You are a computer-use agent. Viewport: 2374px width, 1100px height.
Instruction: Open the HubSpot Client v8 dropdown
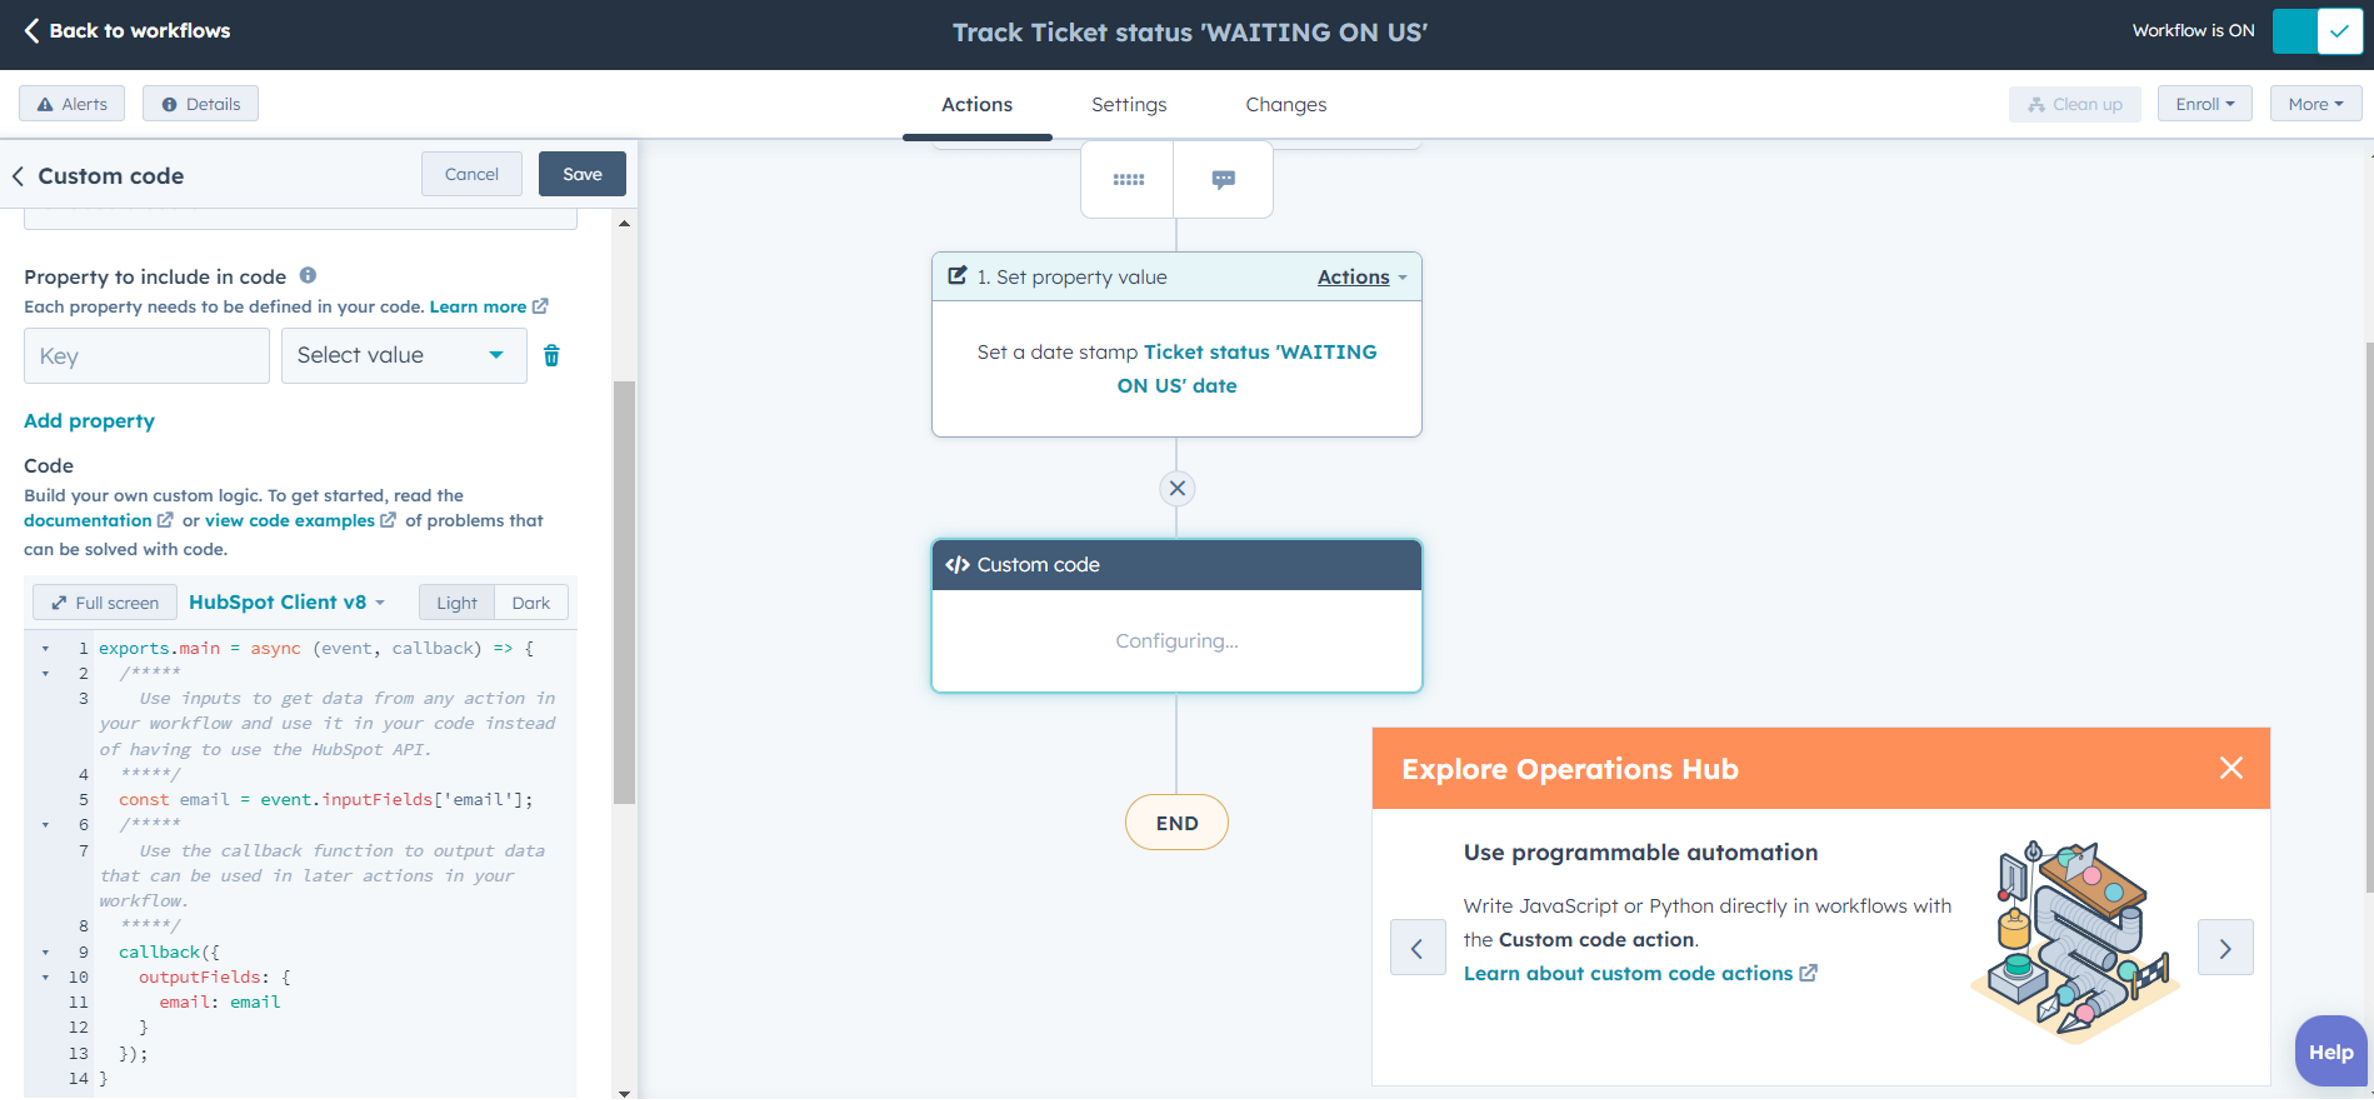287,602
